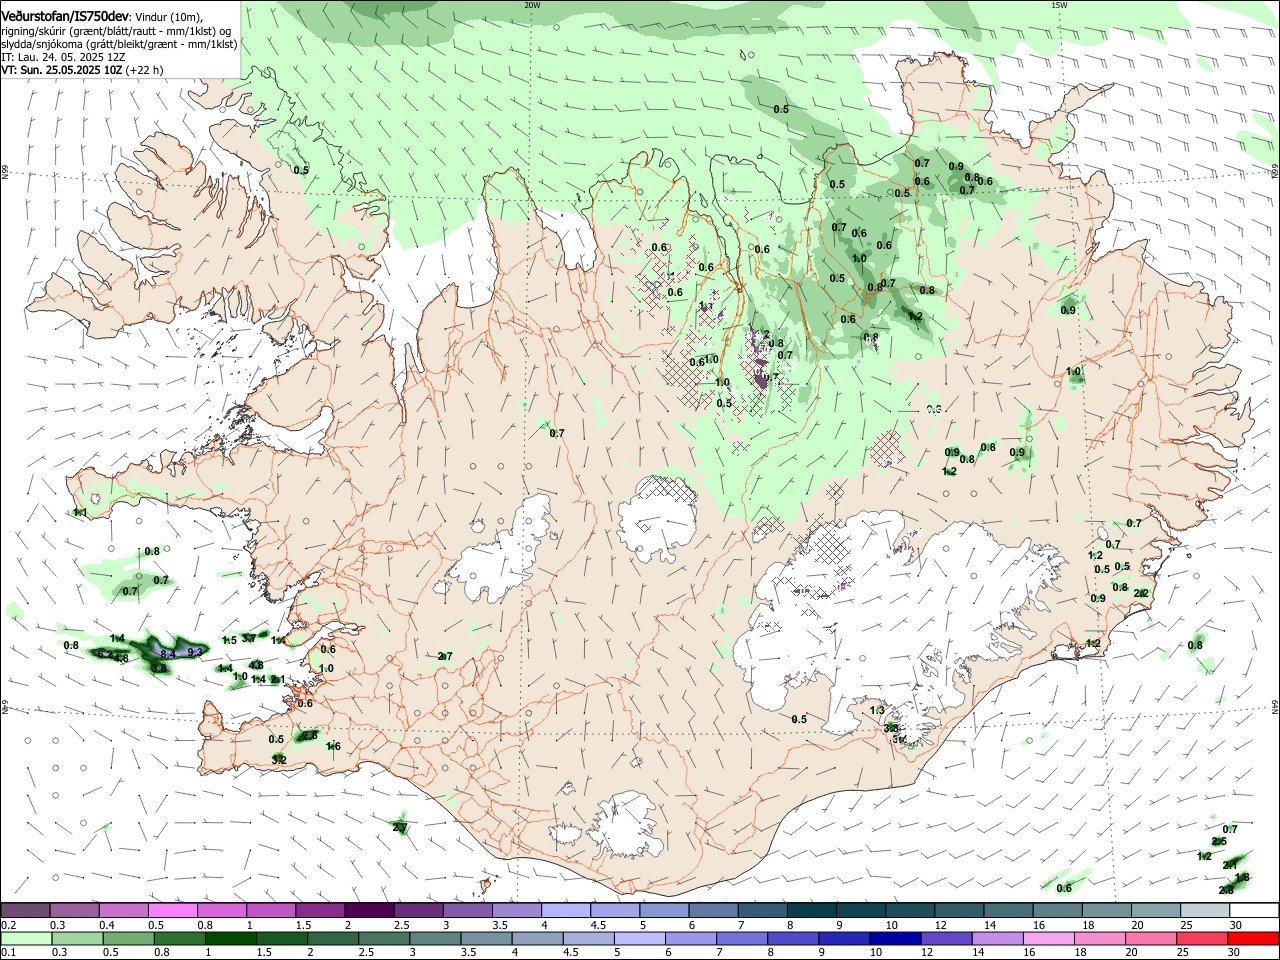Click the 30 label on the top color scale

1235,925
